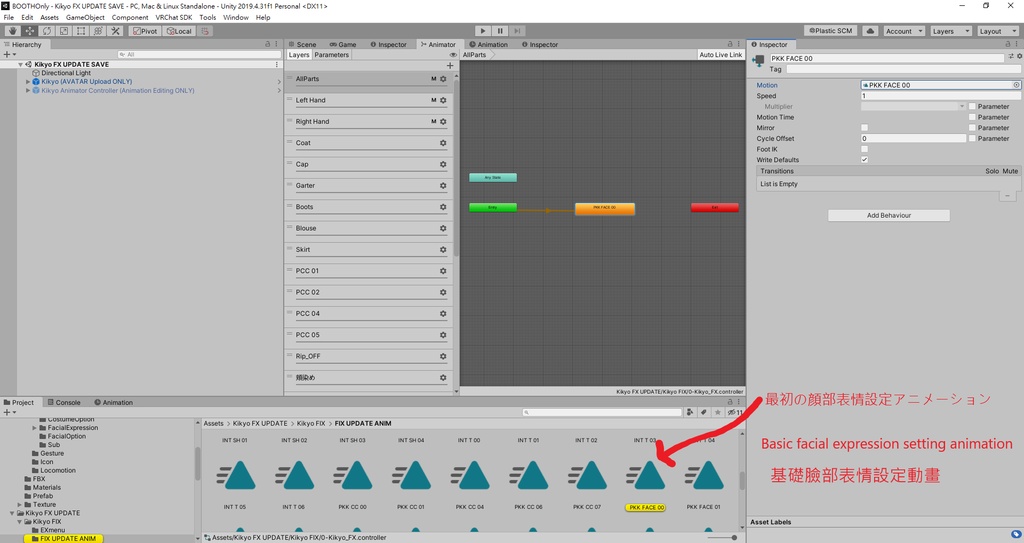Image resolution: width=1024 pixels, height=543 pixels.
Task: Disable the Write Defaults checkbox
Action: click(x=864, y=159)
